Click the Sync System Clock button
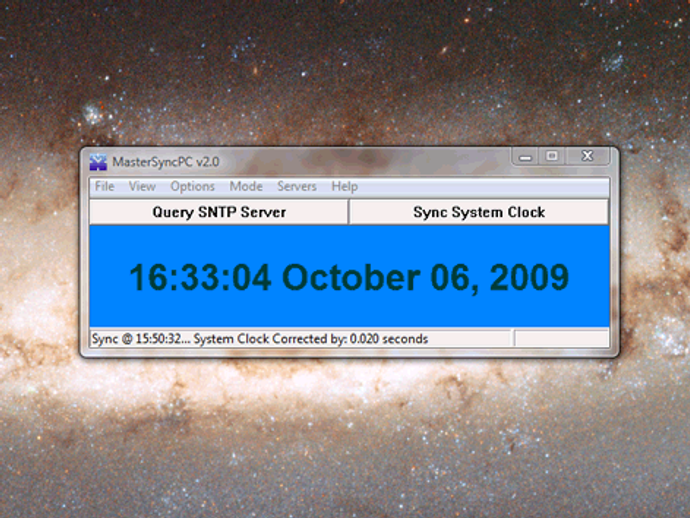This screenshot has width=690, height=518. click(x=479, y=212)
